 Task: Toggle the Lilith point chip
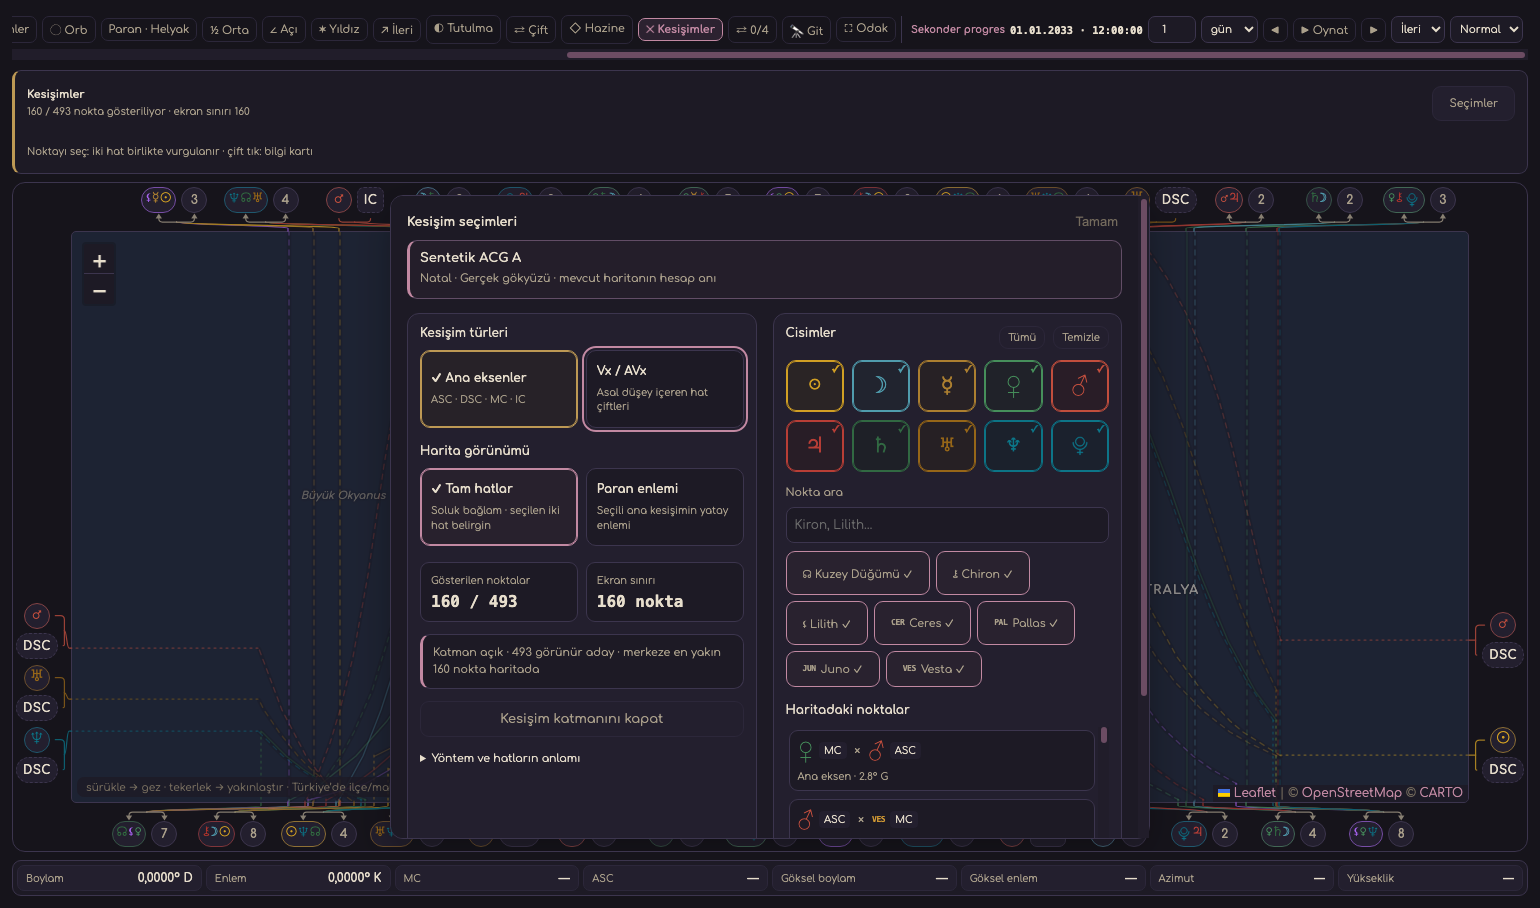coord(827,623)
